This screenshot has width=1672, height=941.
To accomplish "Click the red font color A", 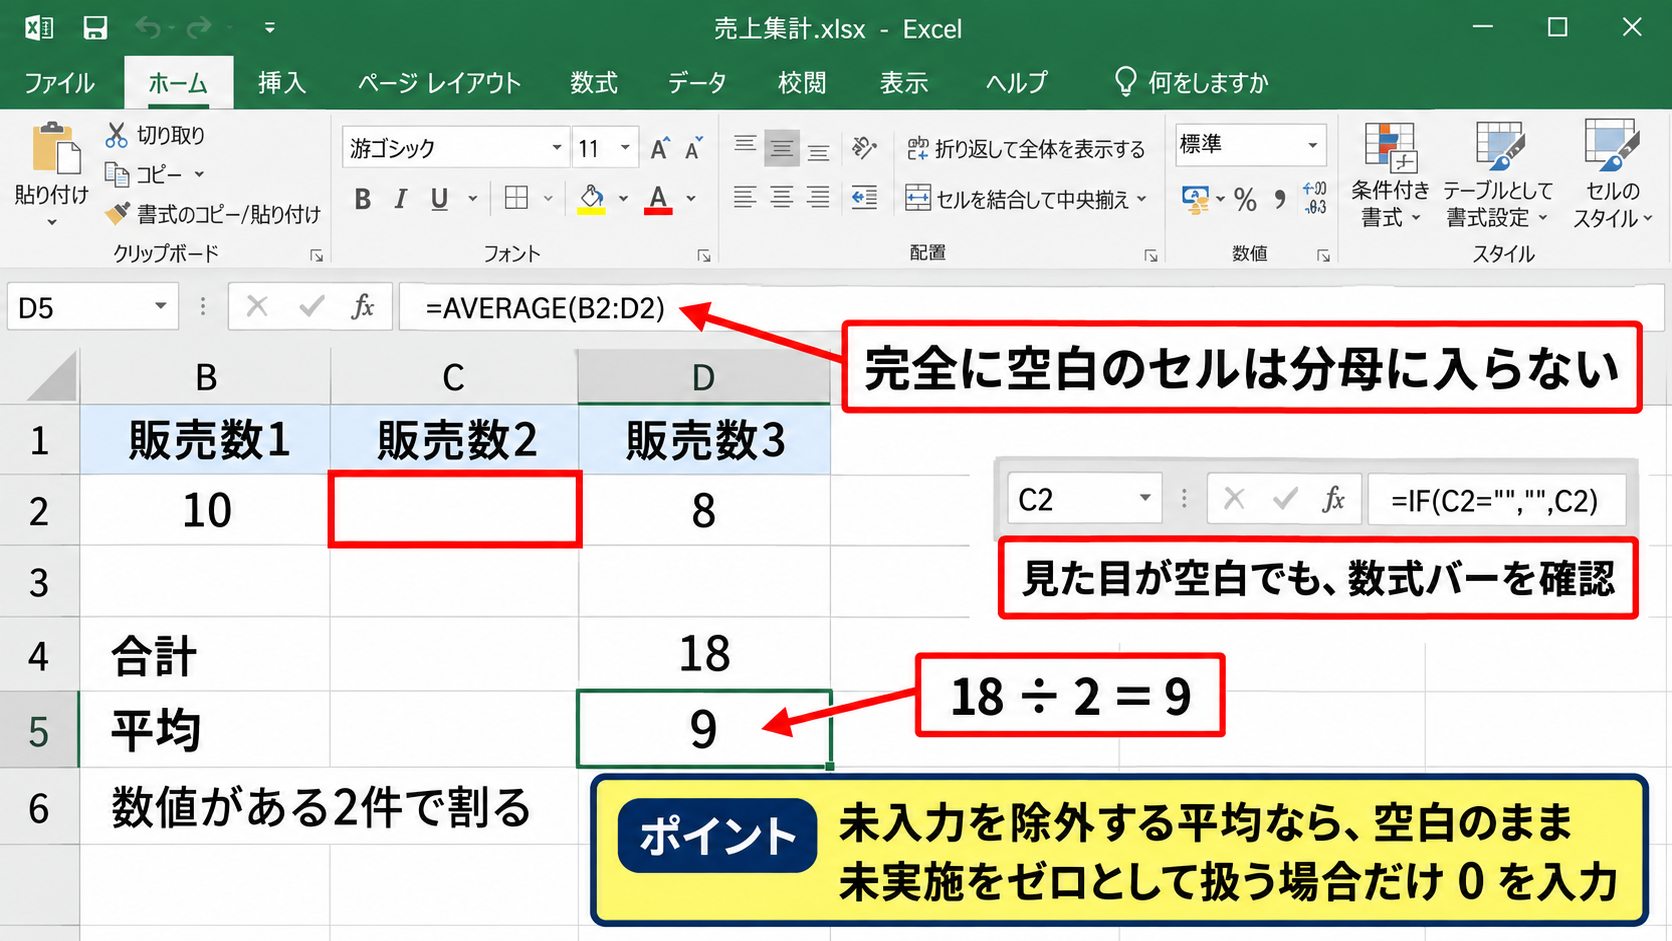I will (658, 199).
